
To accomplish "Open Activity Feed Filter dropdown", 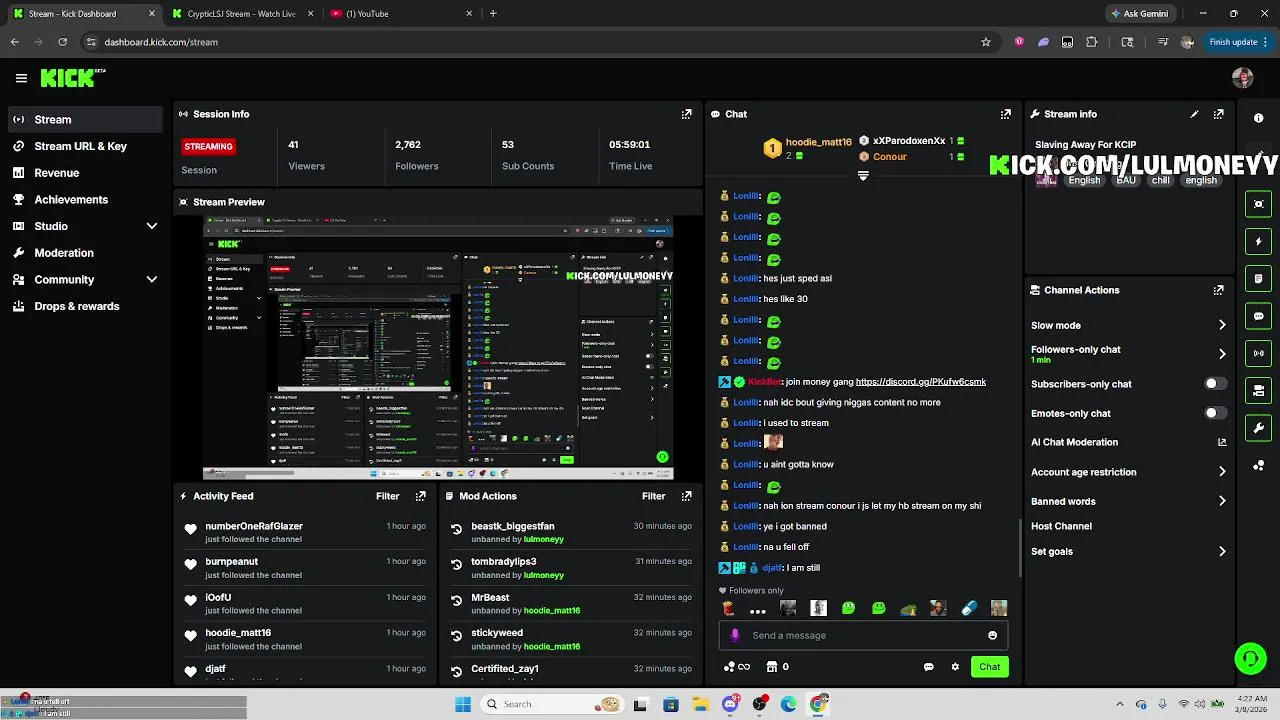I will coord(387,496).
